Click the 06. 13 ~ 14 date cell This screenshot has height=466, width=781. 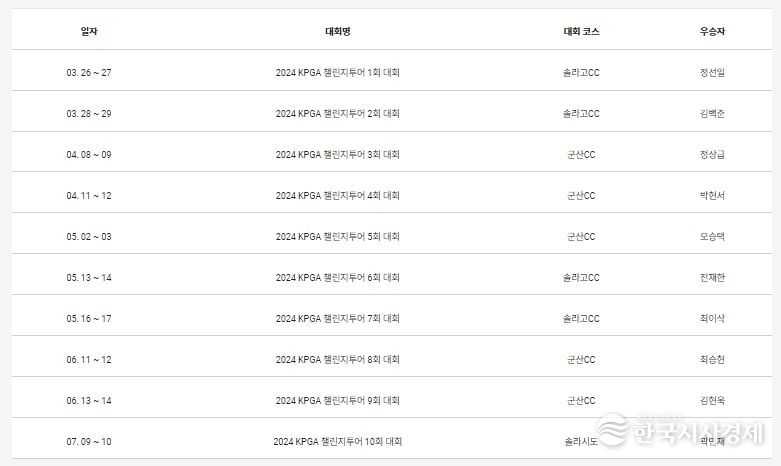(x=89, y=400)
